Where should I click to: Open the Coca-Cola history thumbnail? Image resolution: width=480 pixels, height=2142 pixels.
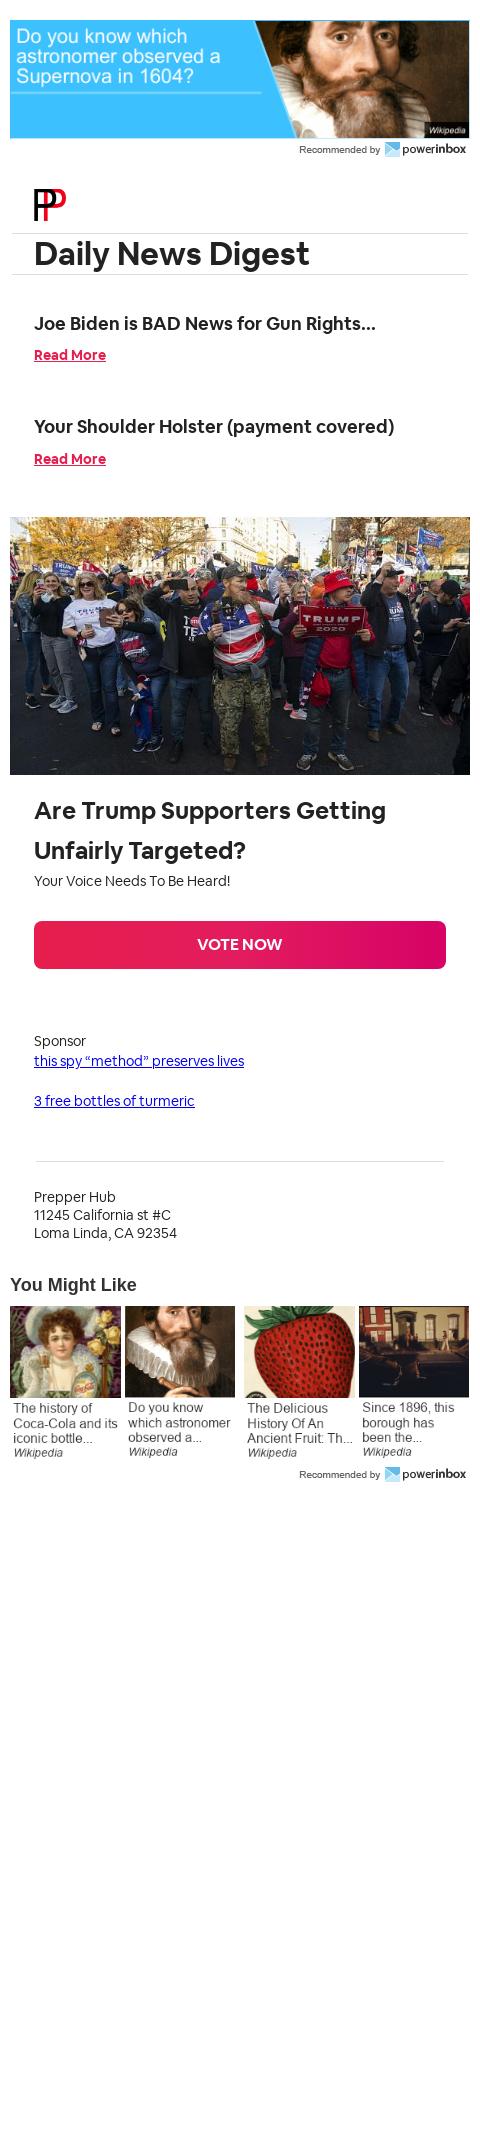coord(65,1352)
